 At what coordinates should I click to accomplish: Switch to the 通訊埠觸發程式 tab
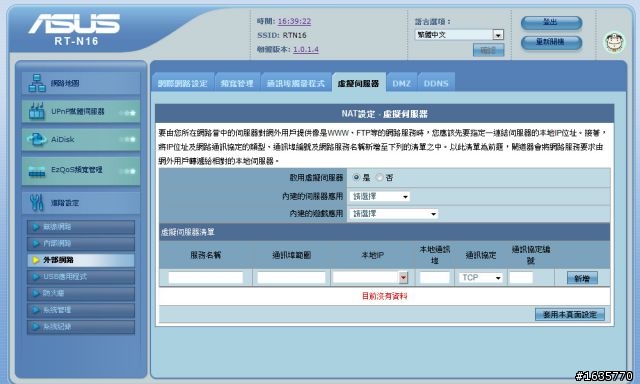pyautogui.click(x=296, y=84)
